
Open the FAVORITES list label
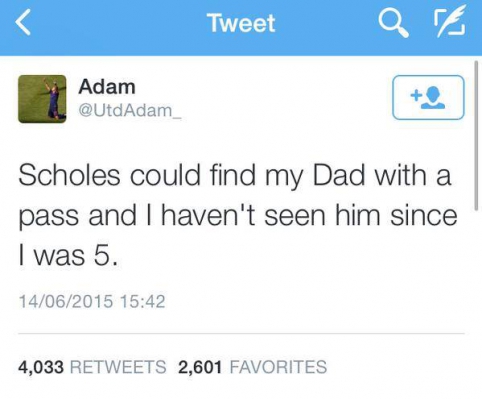click(278, 367)
